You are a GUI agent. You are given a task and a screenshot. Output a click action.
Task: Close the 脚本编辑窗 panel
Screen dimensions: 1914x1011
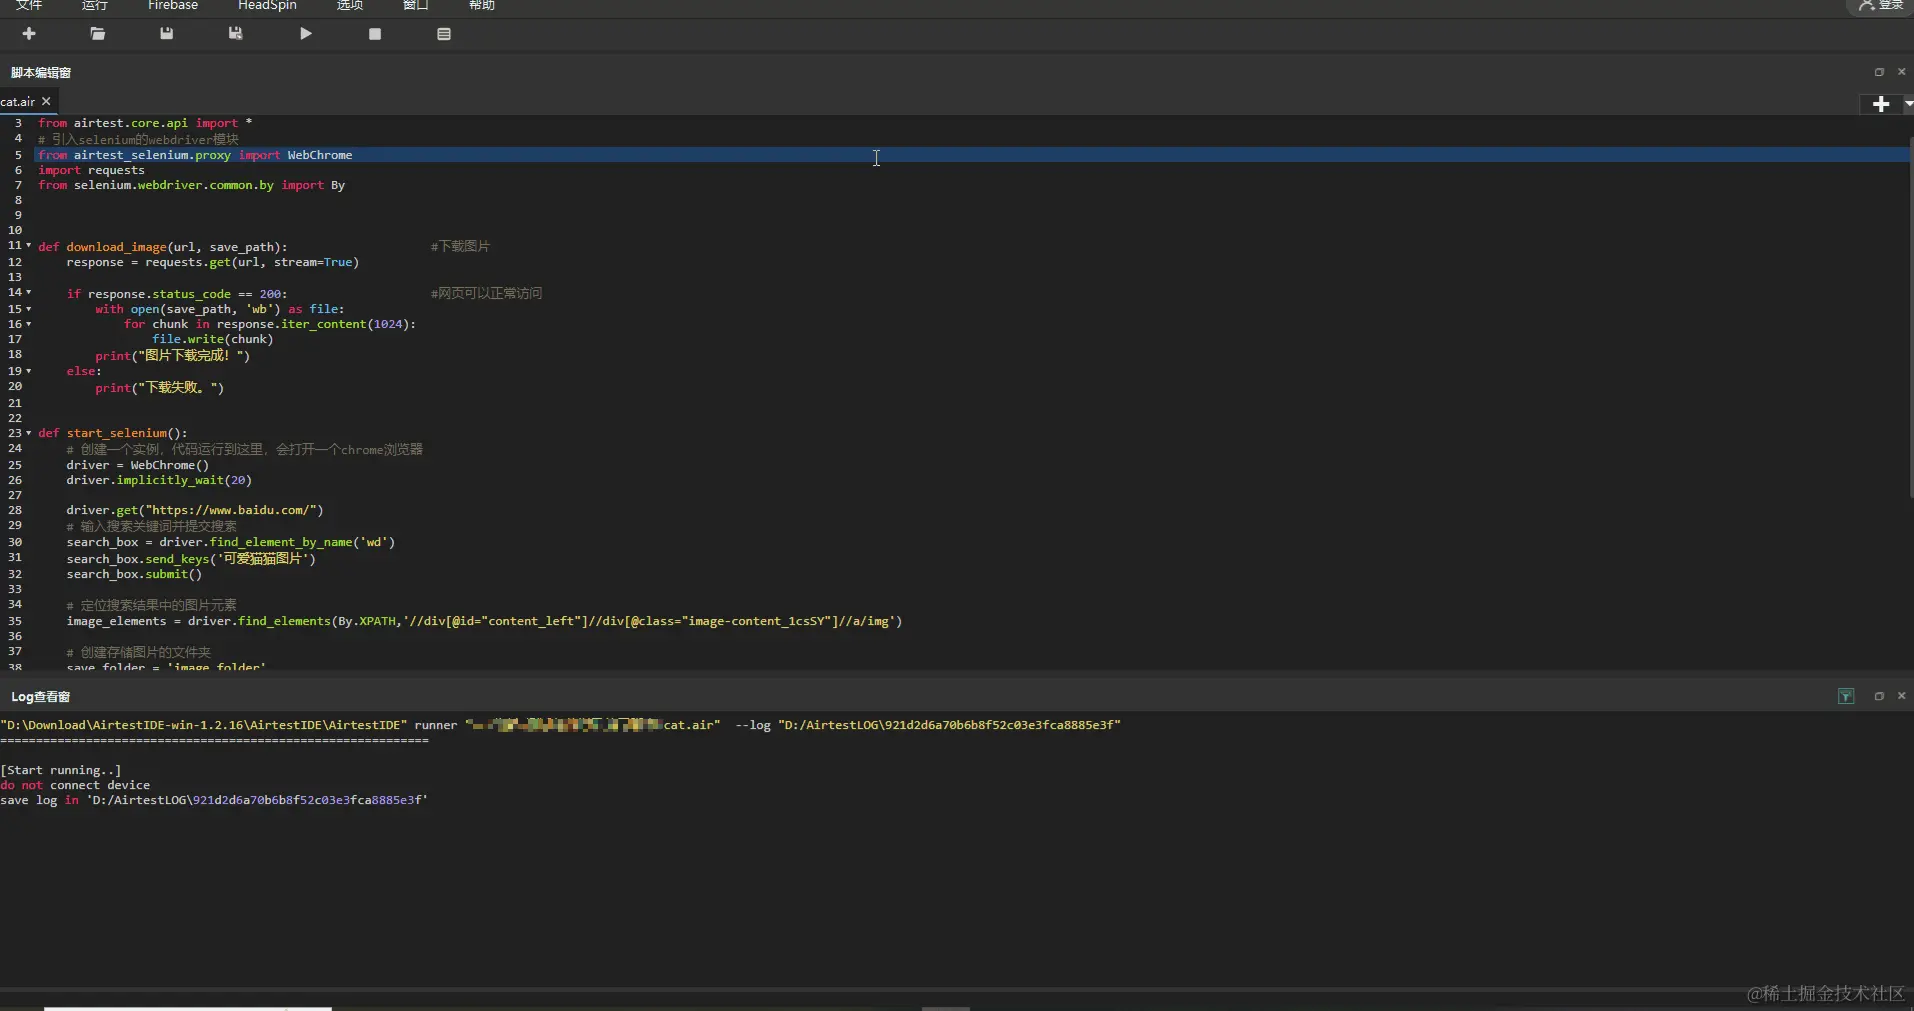coord(1902,72)
